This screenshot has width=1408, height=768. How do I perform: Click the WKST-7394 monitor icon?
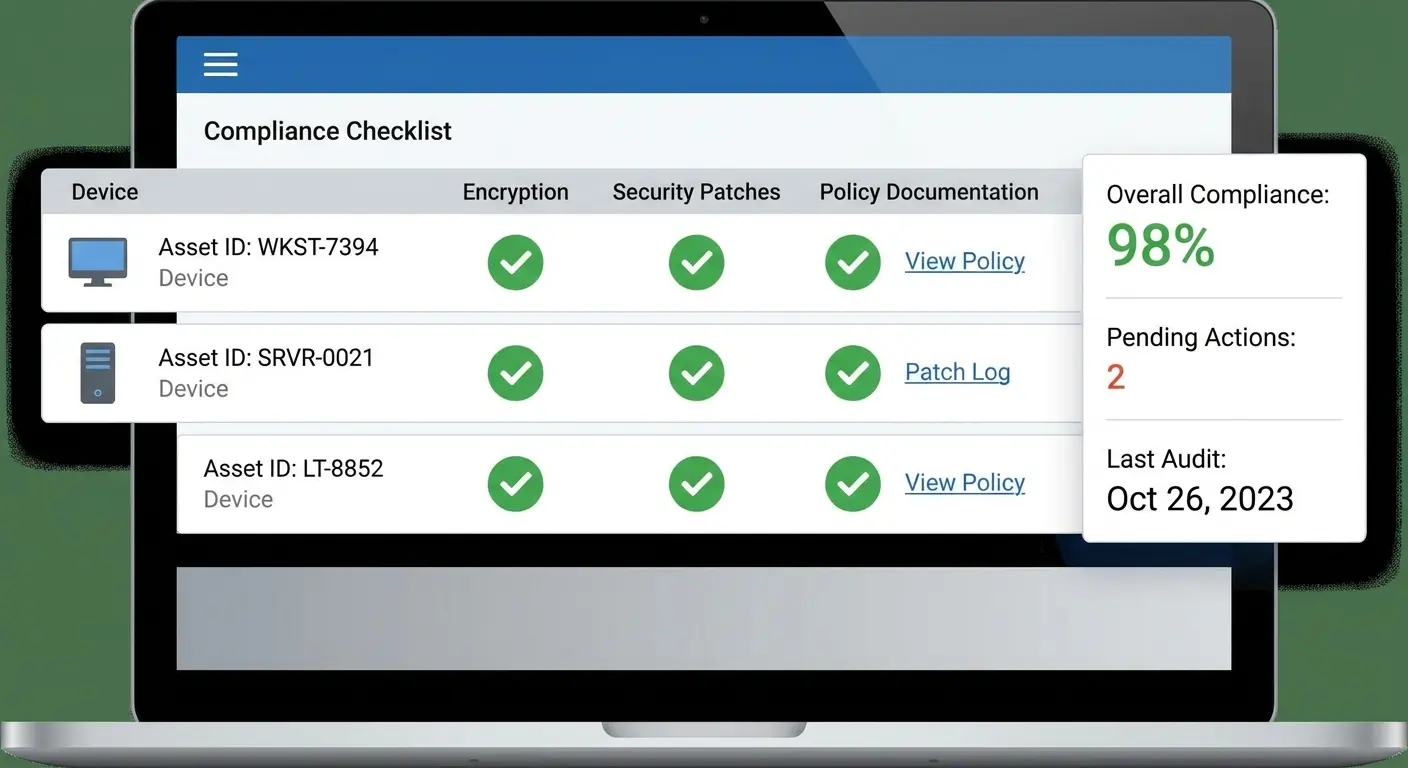click(x=97, y=262)
